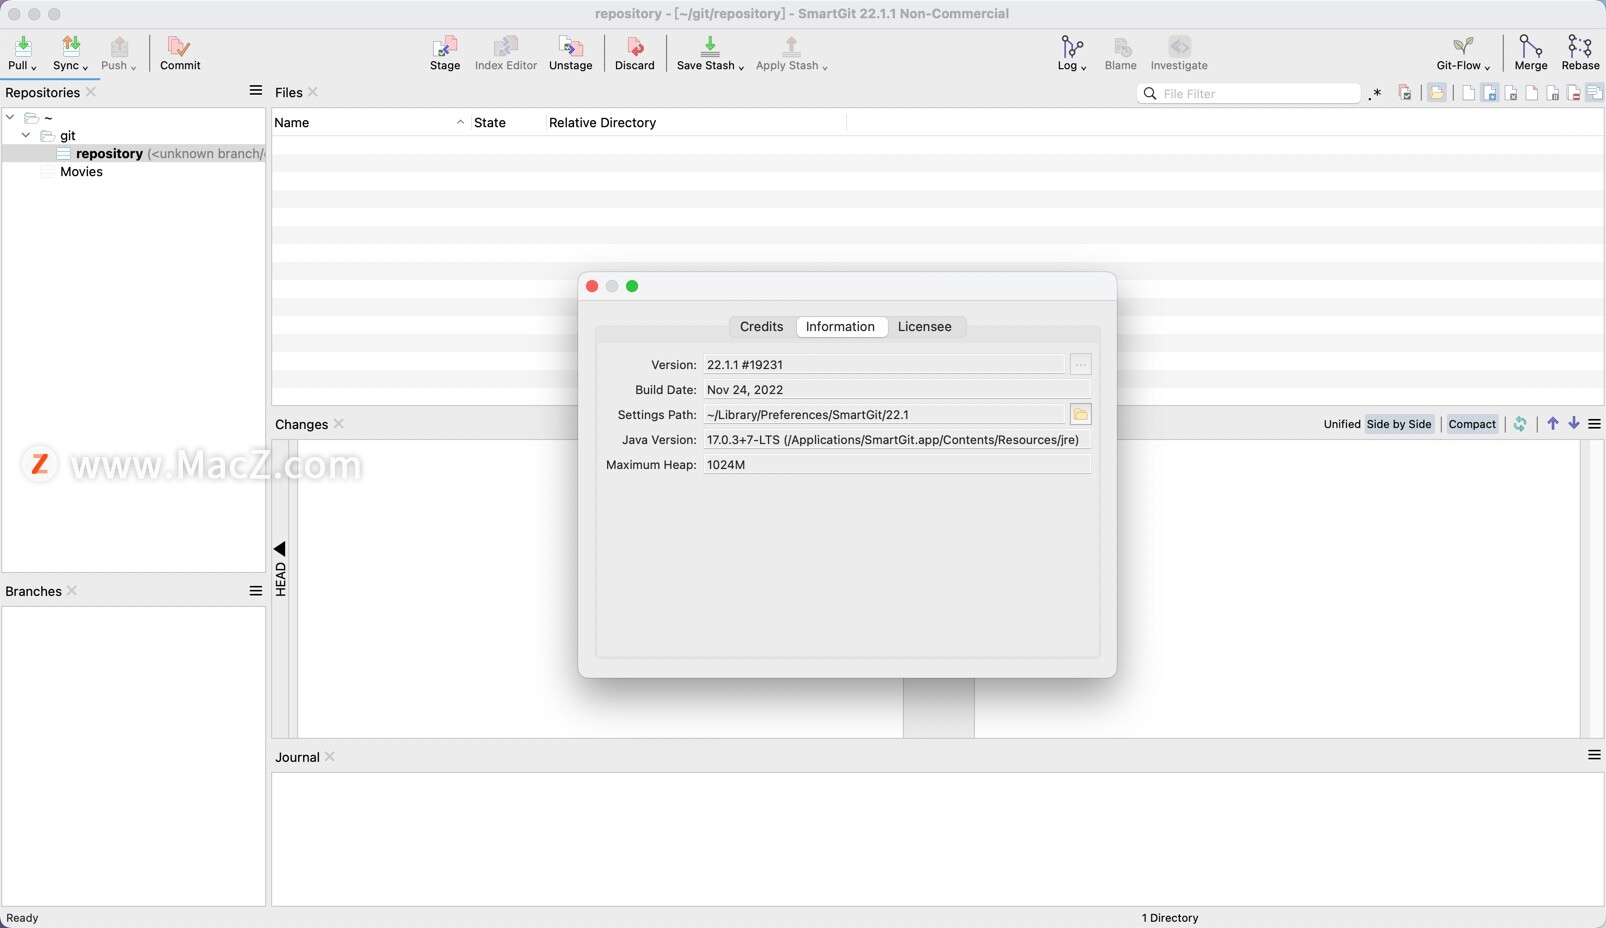Open settings folder next to Settings Path
1606x928 pixels.
(x=1080, y=415)
